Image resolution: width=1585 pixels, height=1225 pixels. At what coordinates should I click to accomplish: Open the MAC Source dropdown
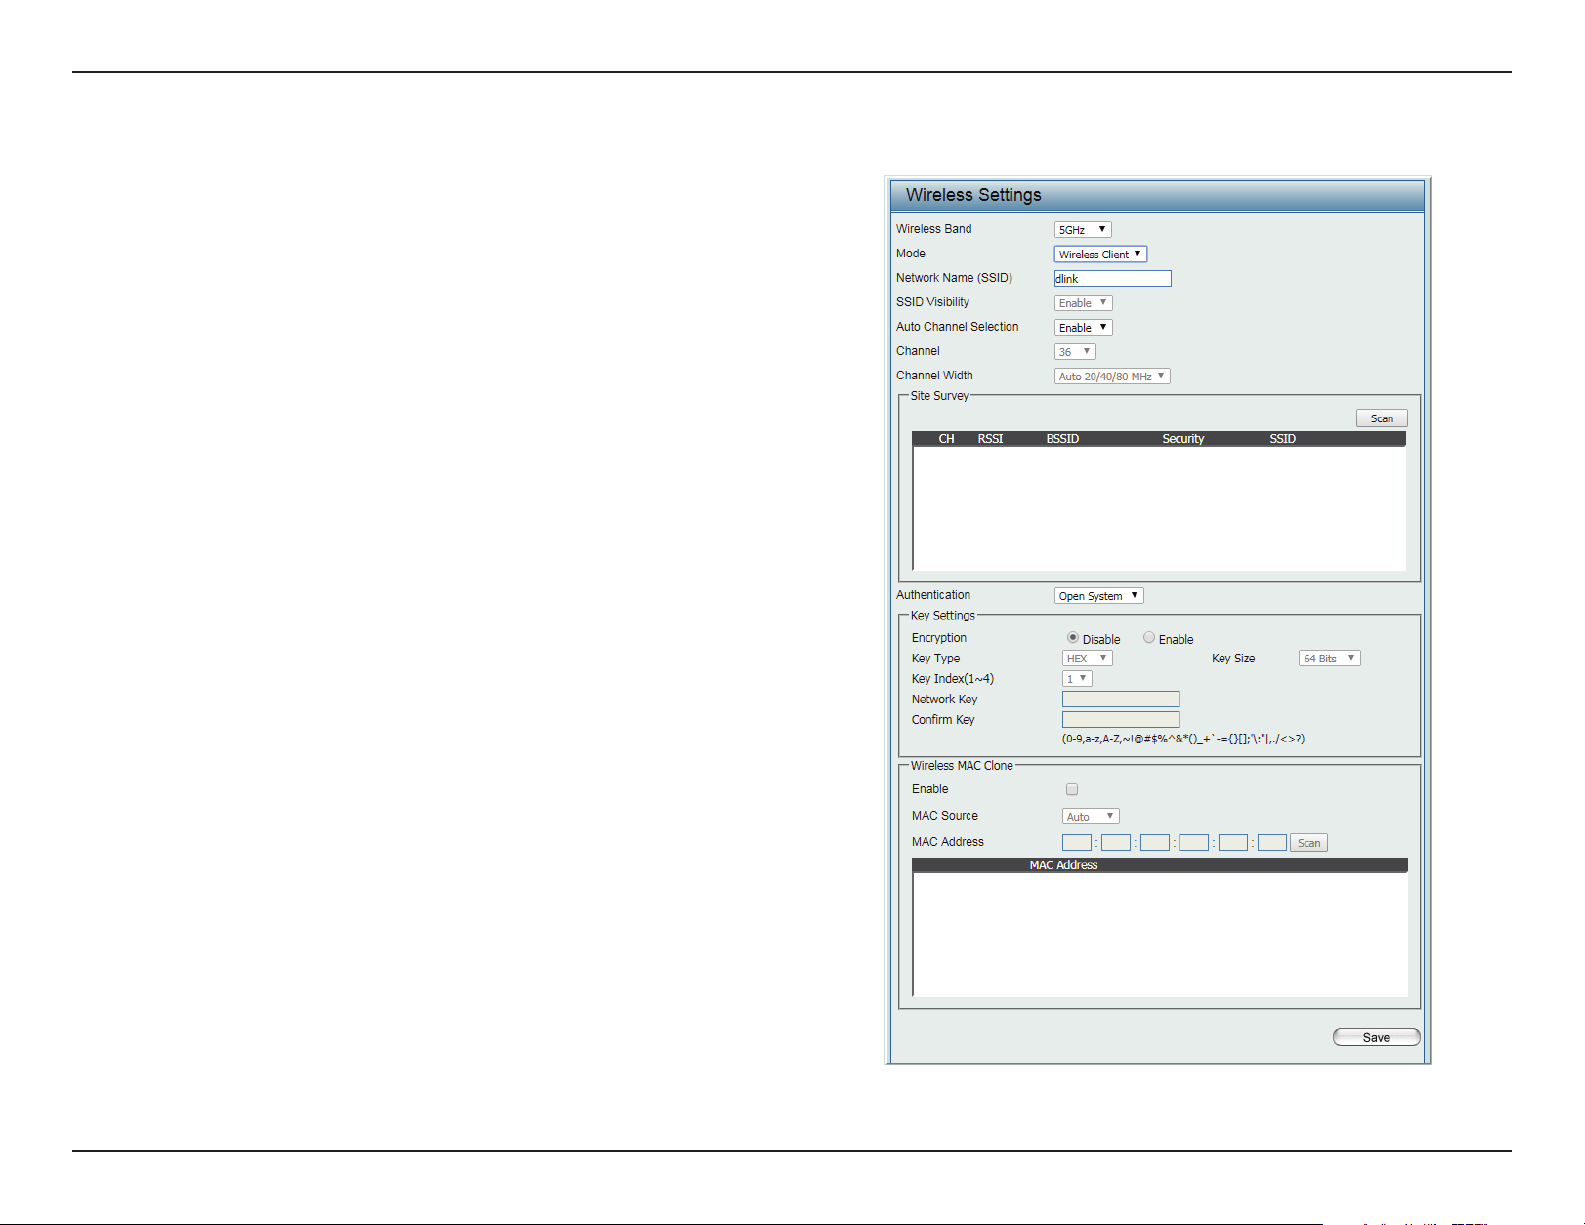coord(1090,817)
